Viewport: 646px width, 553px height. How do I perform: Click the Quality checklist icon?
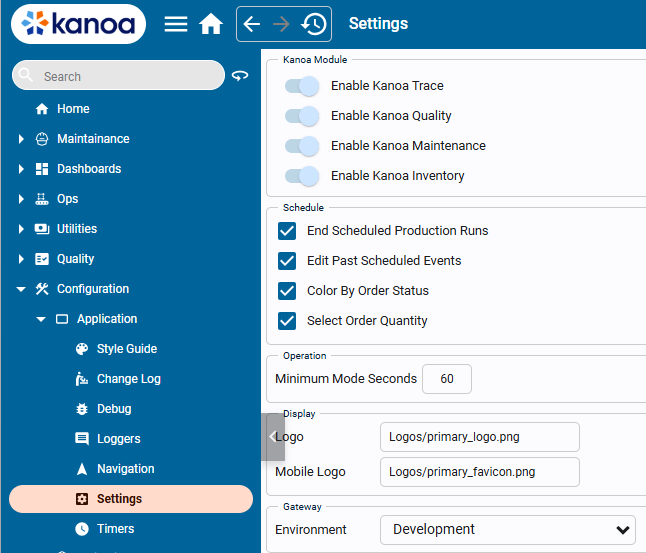tap(42, 259)
